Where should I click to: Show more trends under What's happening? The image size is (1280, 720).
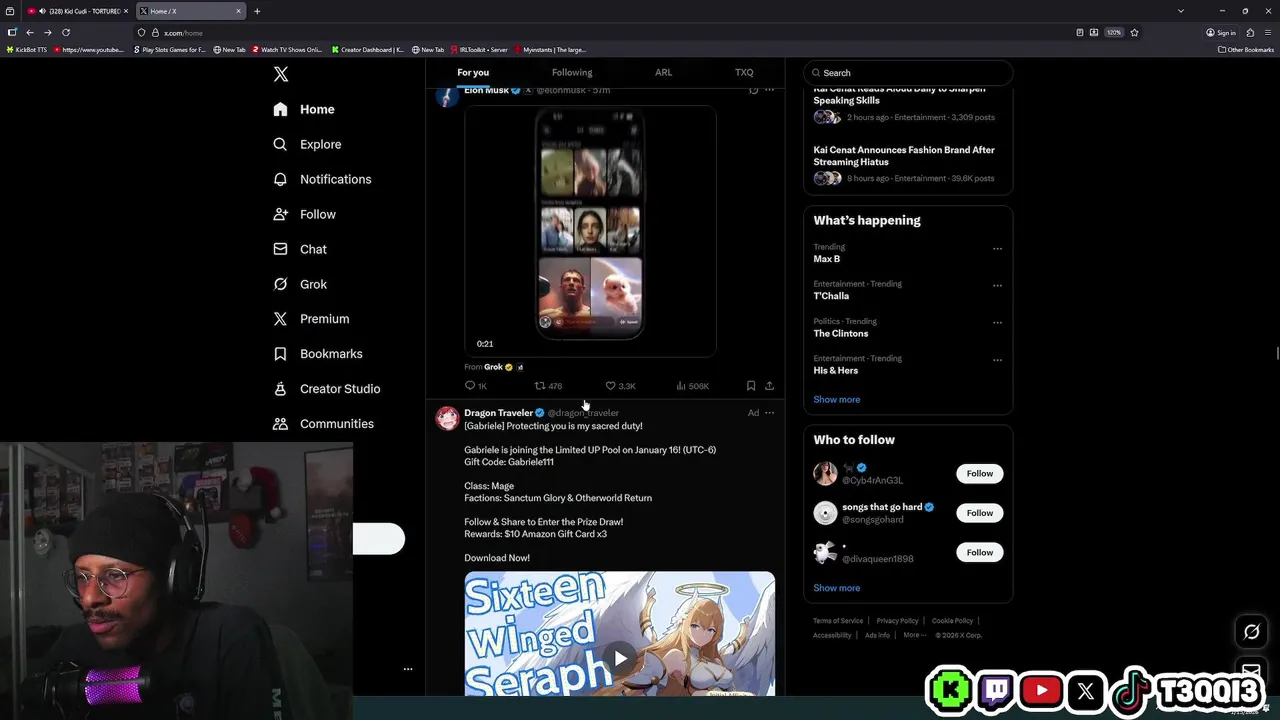point(836,399)
